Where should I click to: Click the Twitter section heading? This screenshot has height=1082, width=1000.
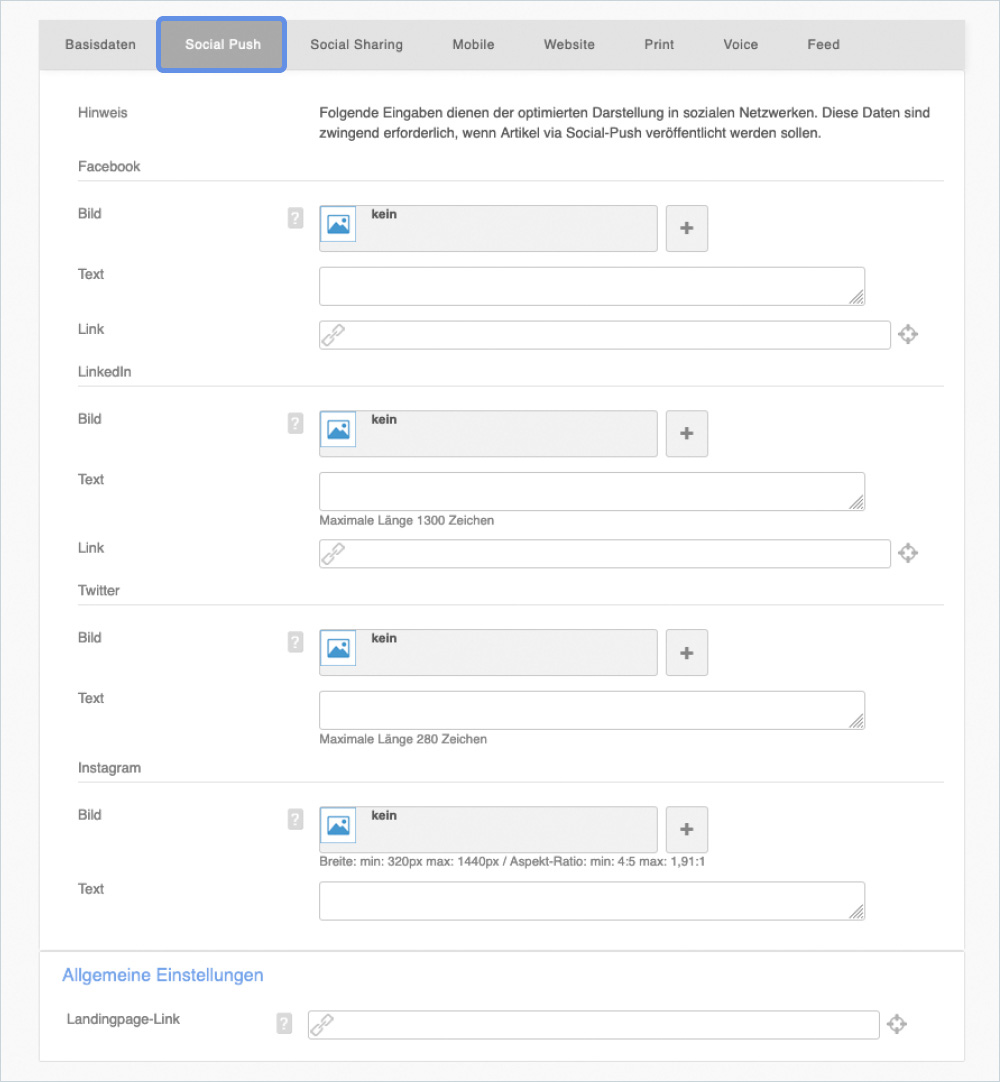99,591
